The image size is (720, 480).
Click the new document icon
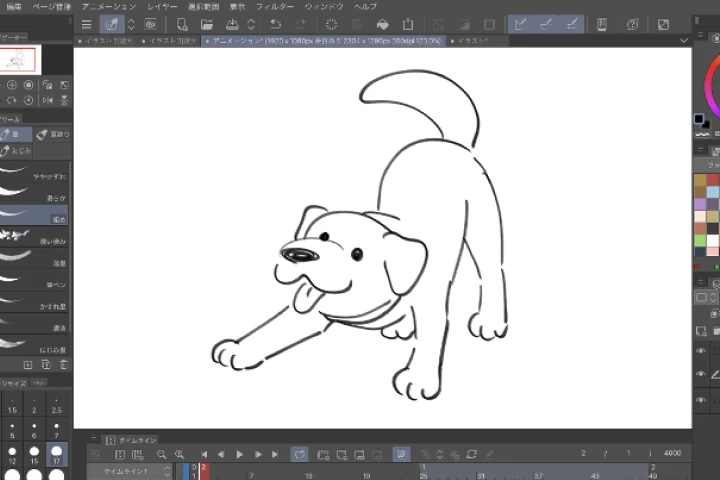(181, 24)
